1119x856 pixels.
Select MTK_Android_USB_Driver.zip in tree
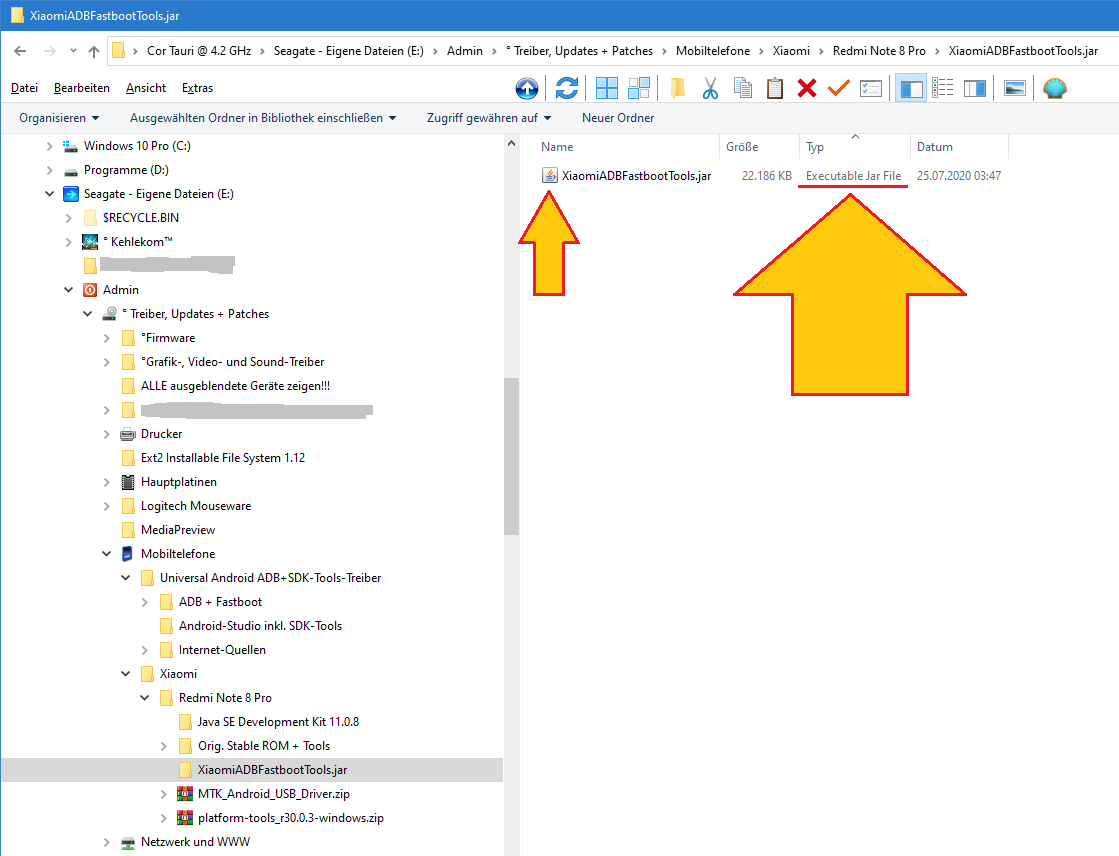273,794
